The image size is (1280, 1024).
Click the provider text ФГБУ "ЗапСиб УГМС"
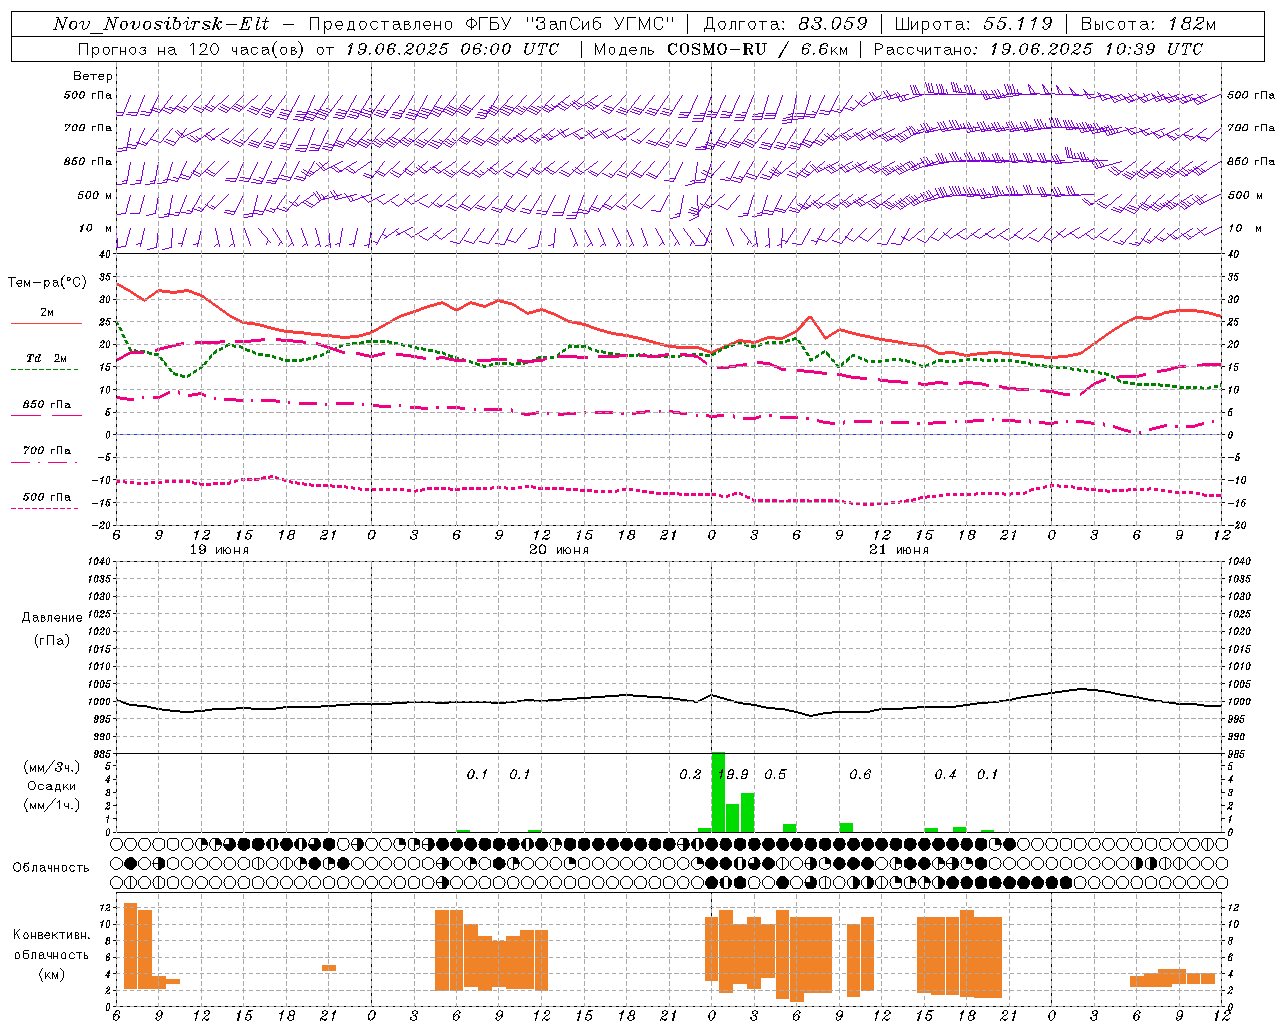571,24
